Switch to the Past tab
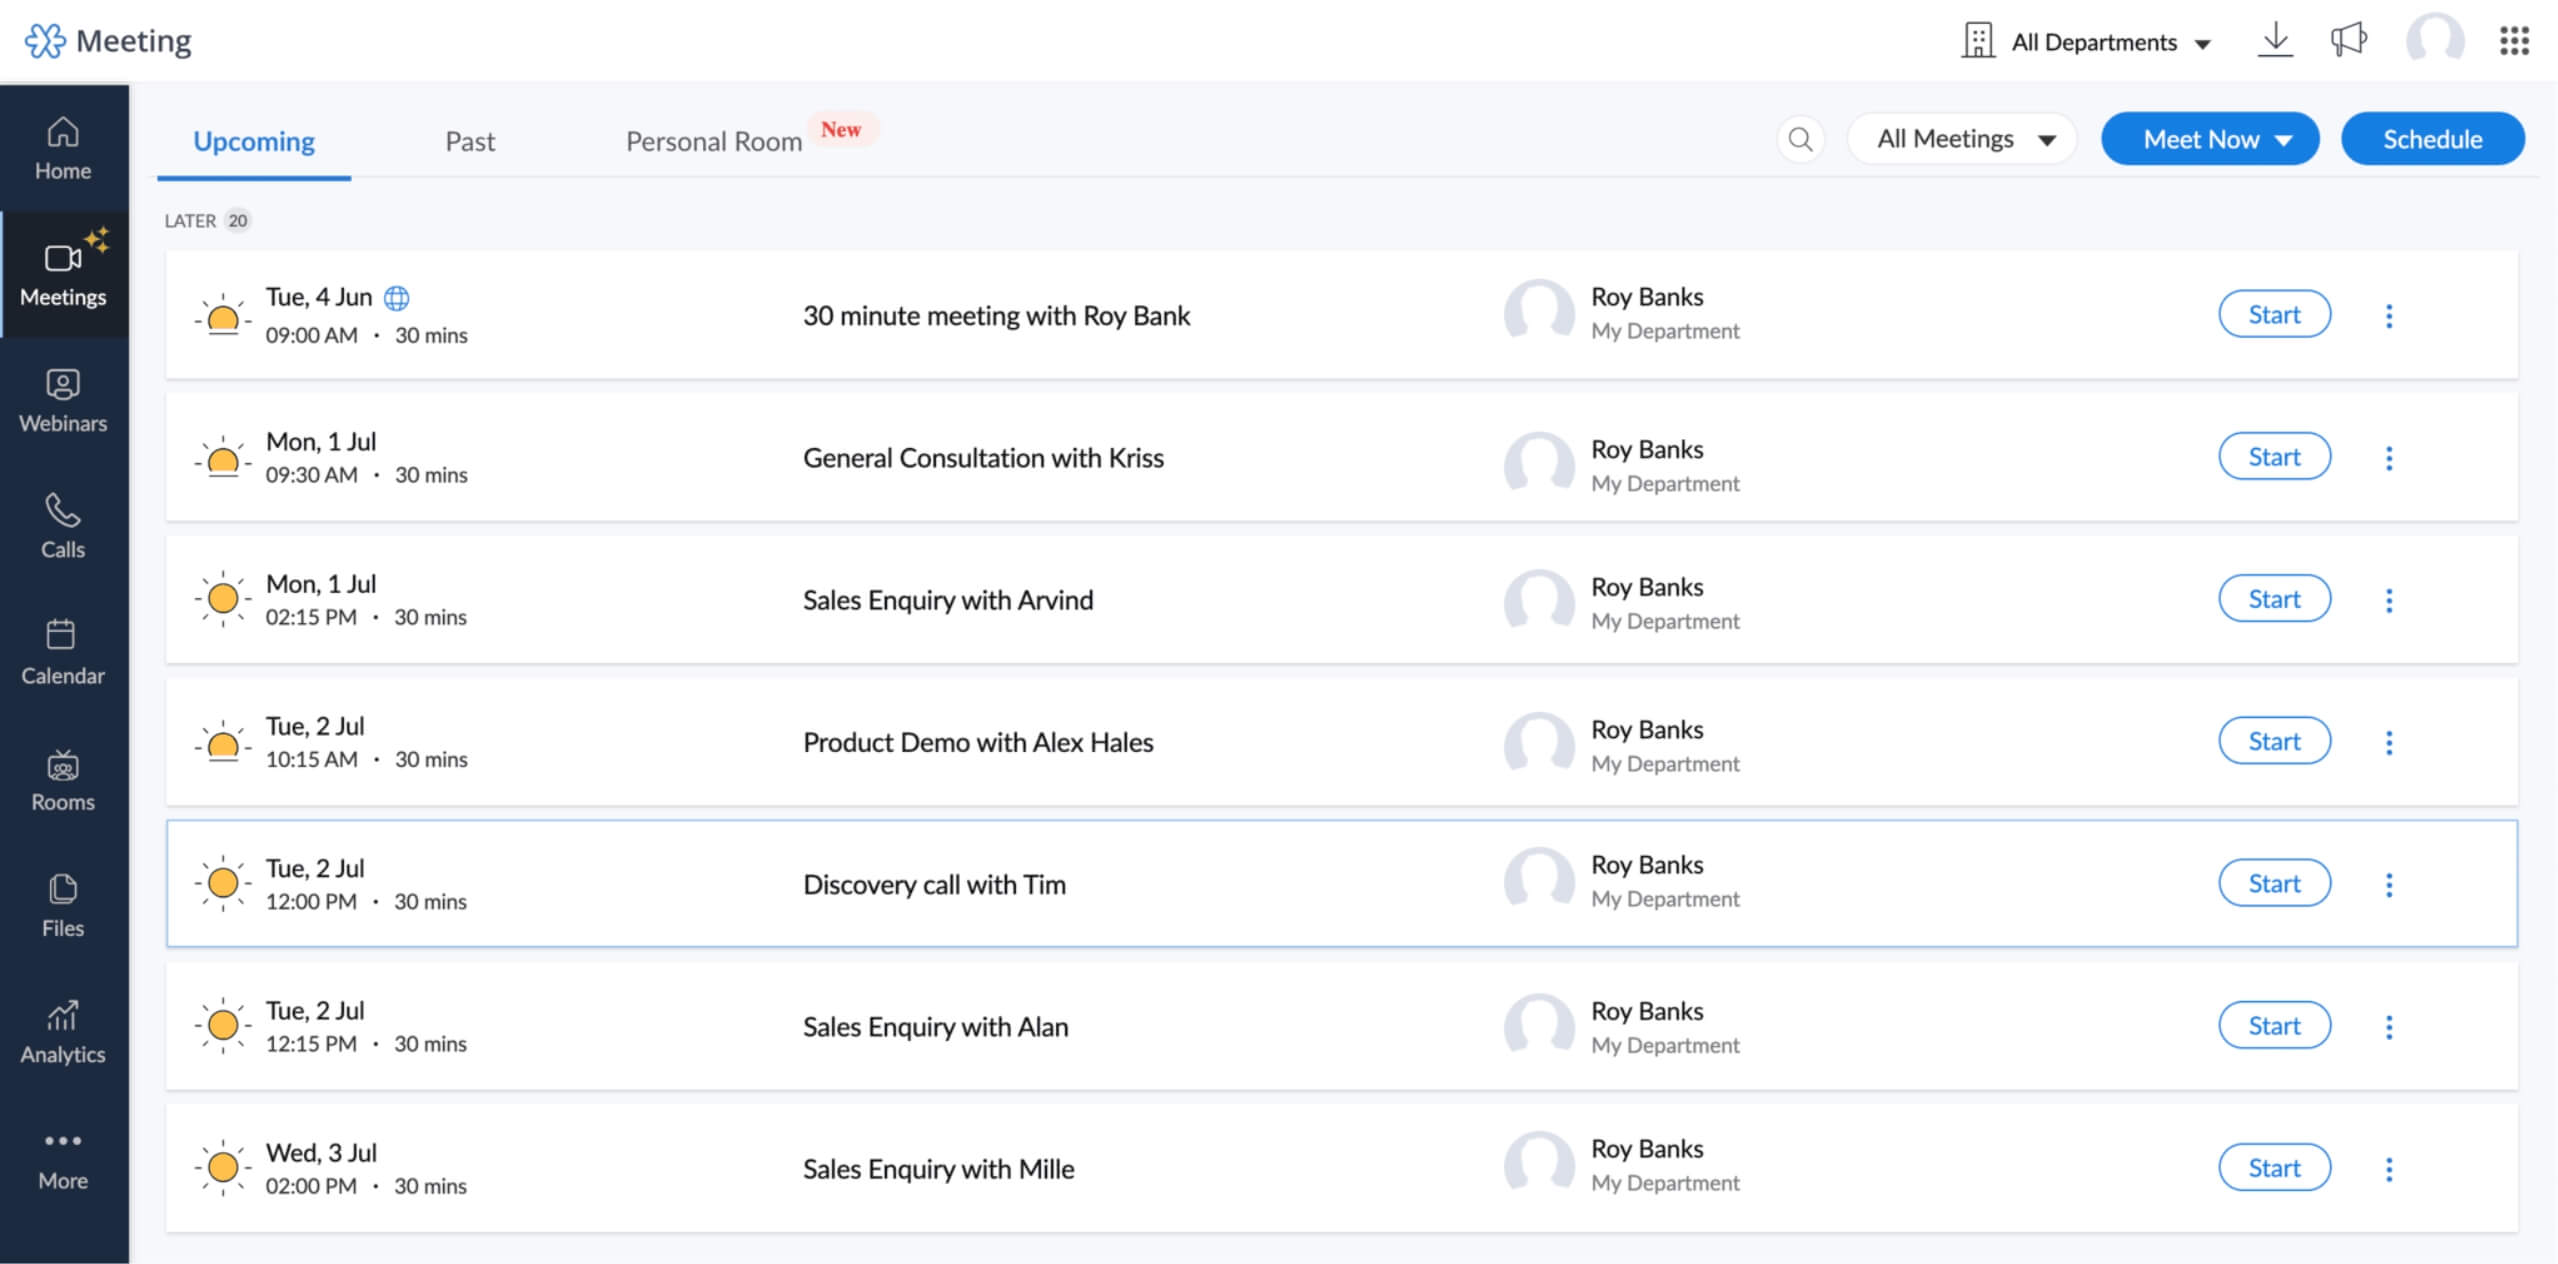Screen dimensions: 2558x1264 (x=470, y=141)
